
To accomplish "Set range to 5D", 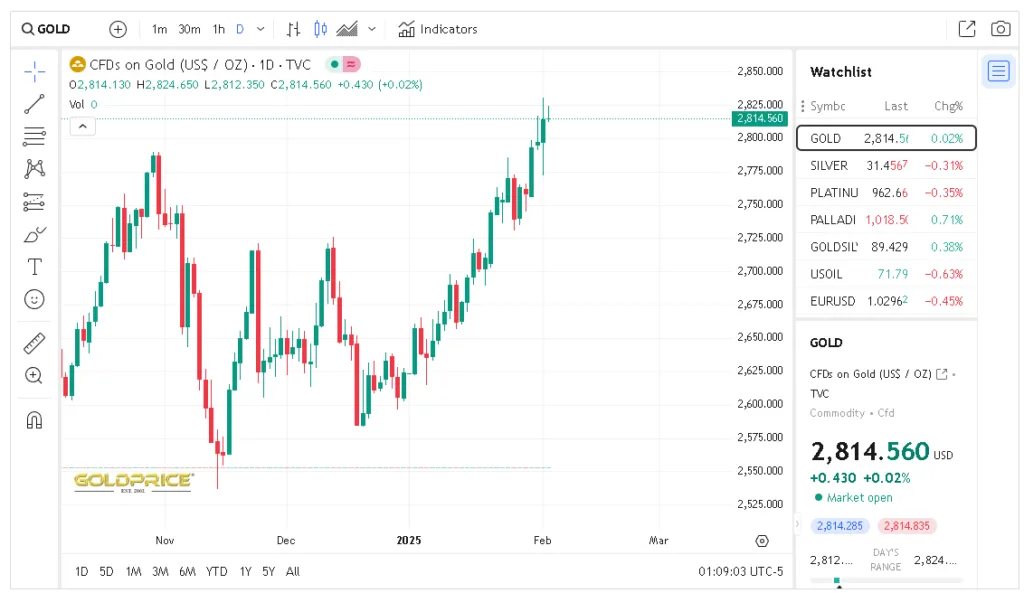I will [106, 571].
